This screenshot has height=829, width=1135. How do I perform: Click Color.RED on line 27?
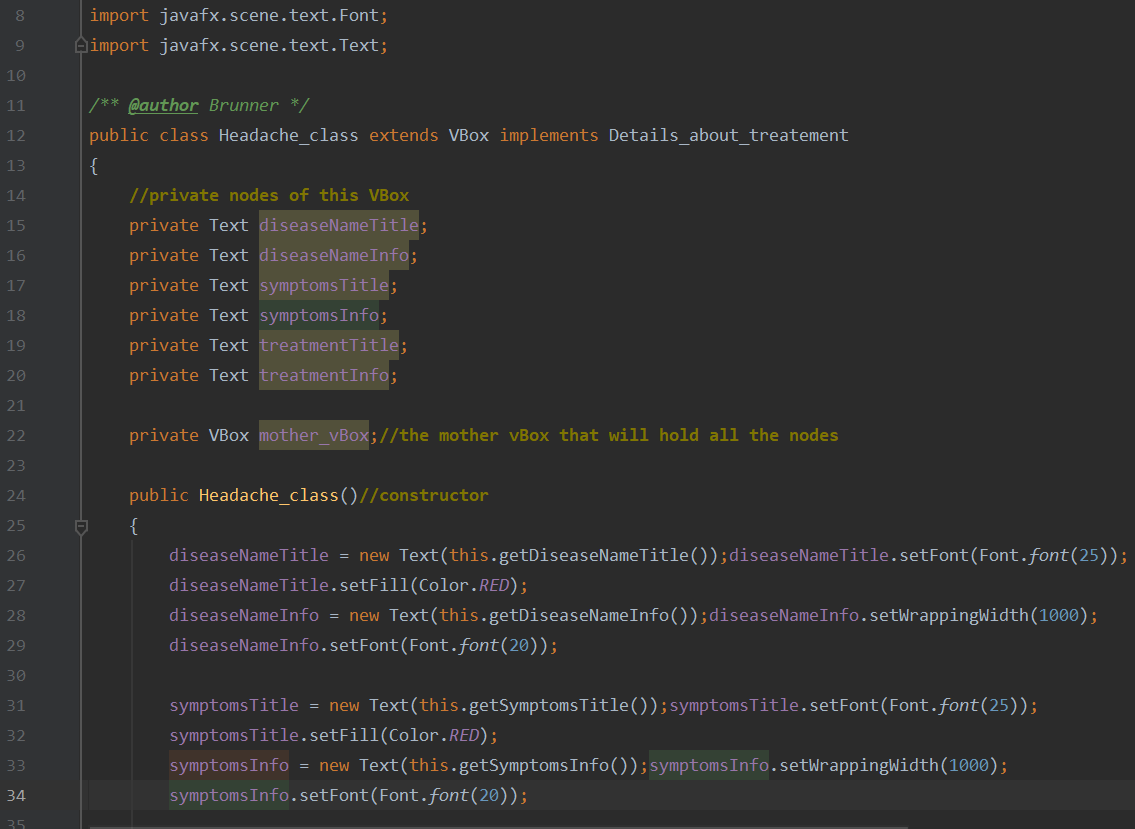pos(464,585)
